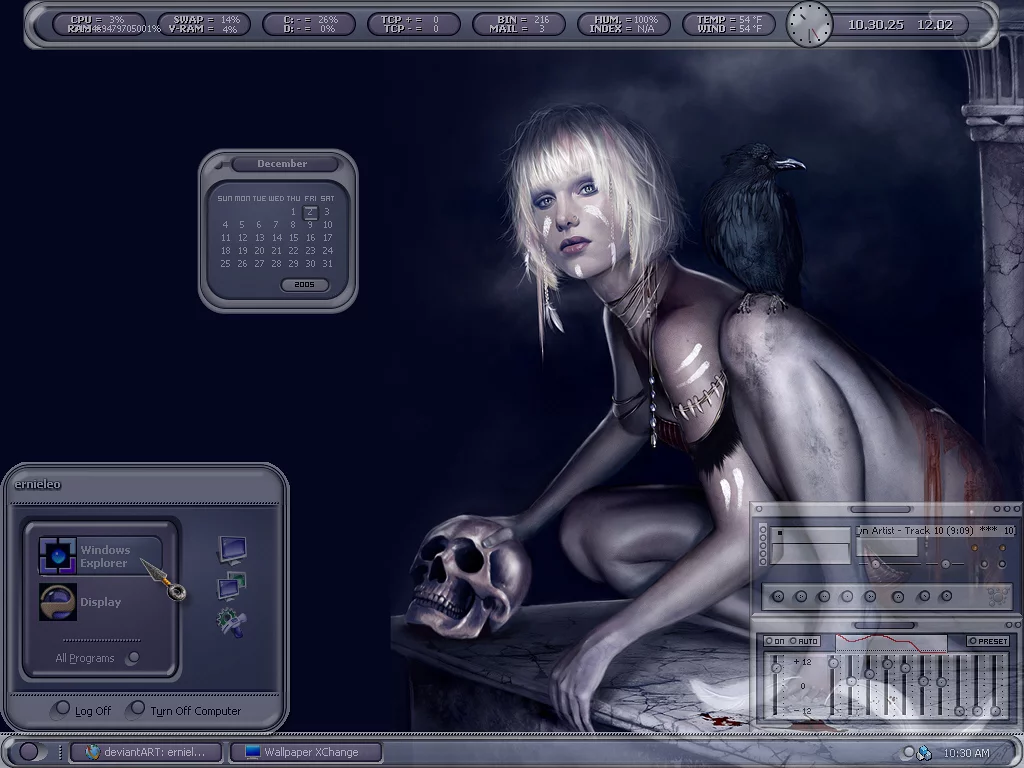Open the equalizer PRESET dropdown
This screenshot has width=1024, height=768.
[x=988, y=641]
